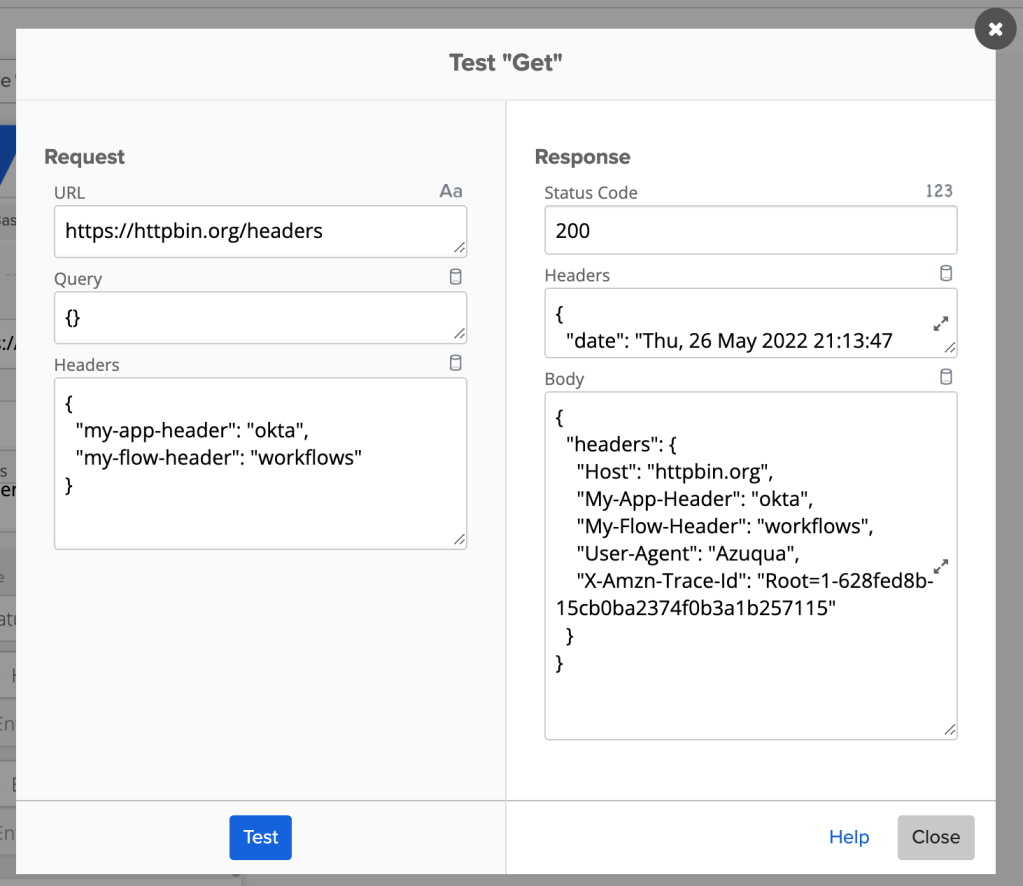Focus the Query input field
Image resolution: width=1023 pixels, height=886 pixels.
pos(250,317)
